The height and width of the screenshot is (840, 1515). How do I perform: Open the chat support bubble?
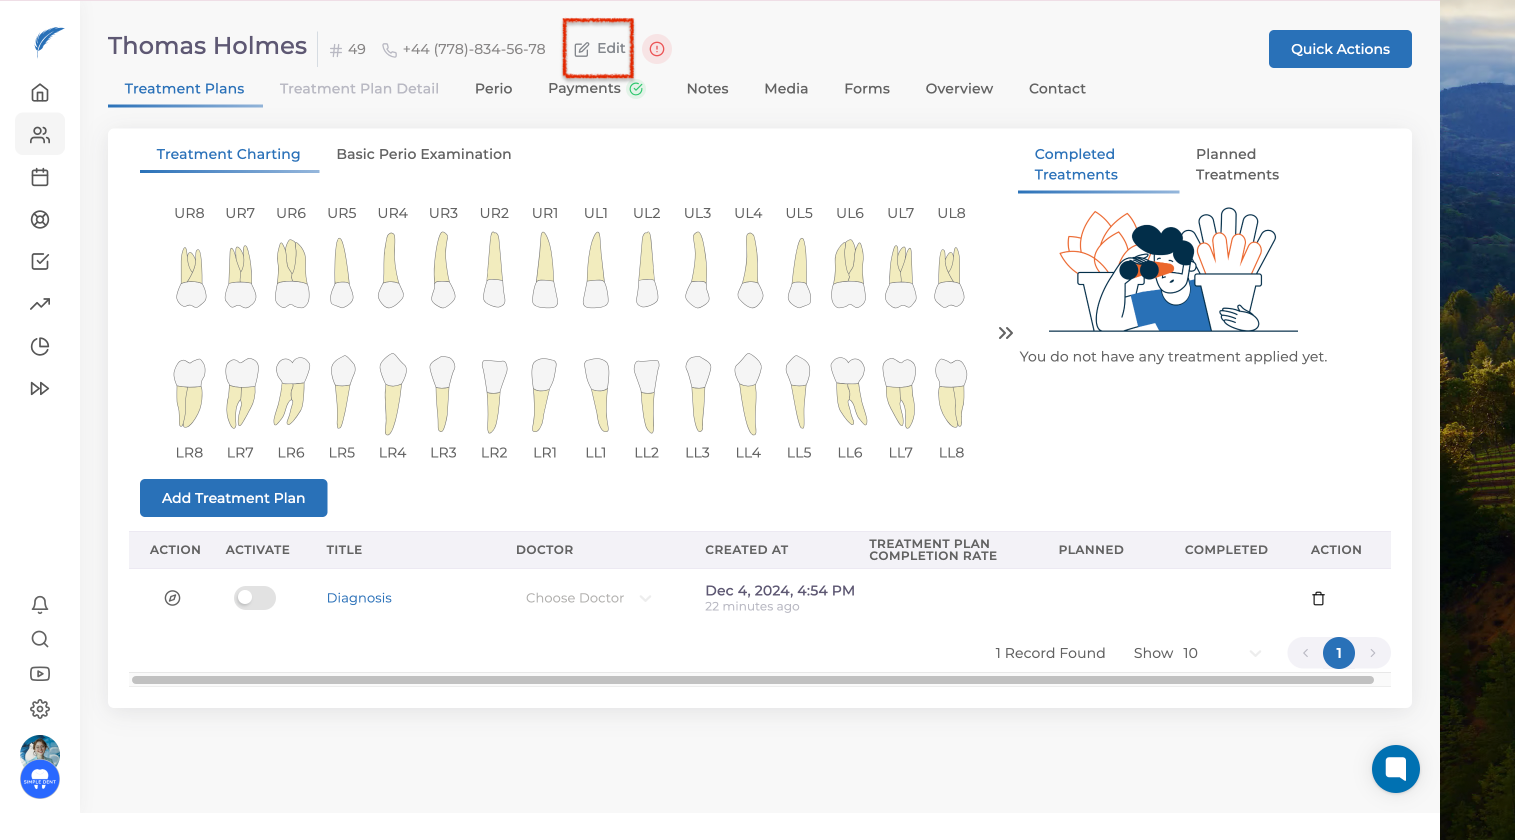tap(1395, 769)
